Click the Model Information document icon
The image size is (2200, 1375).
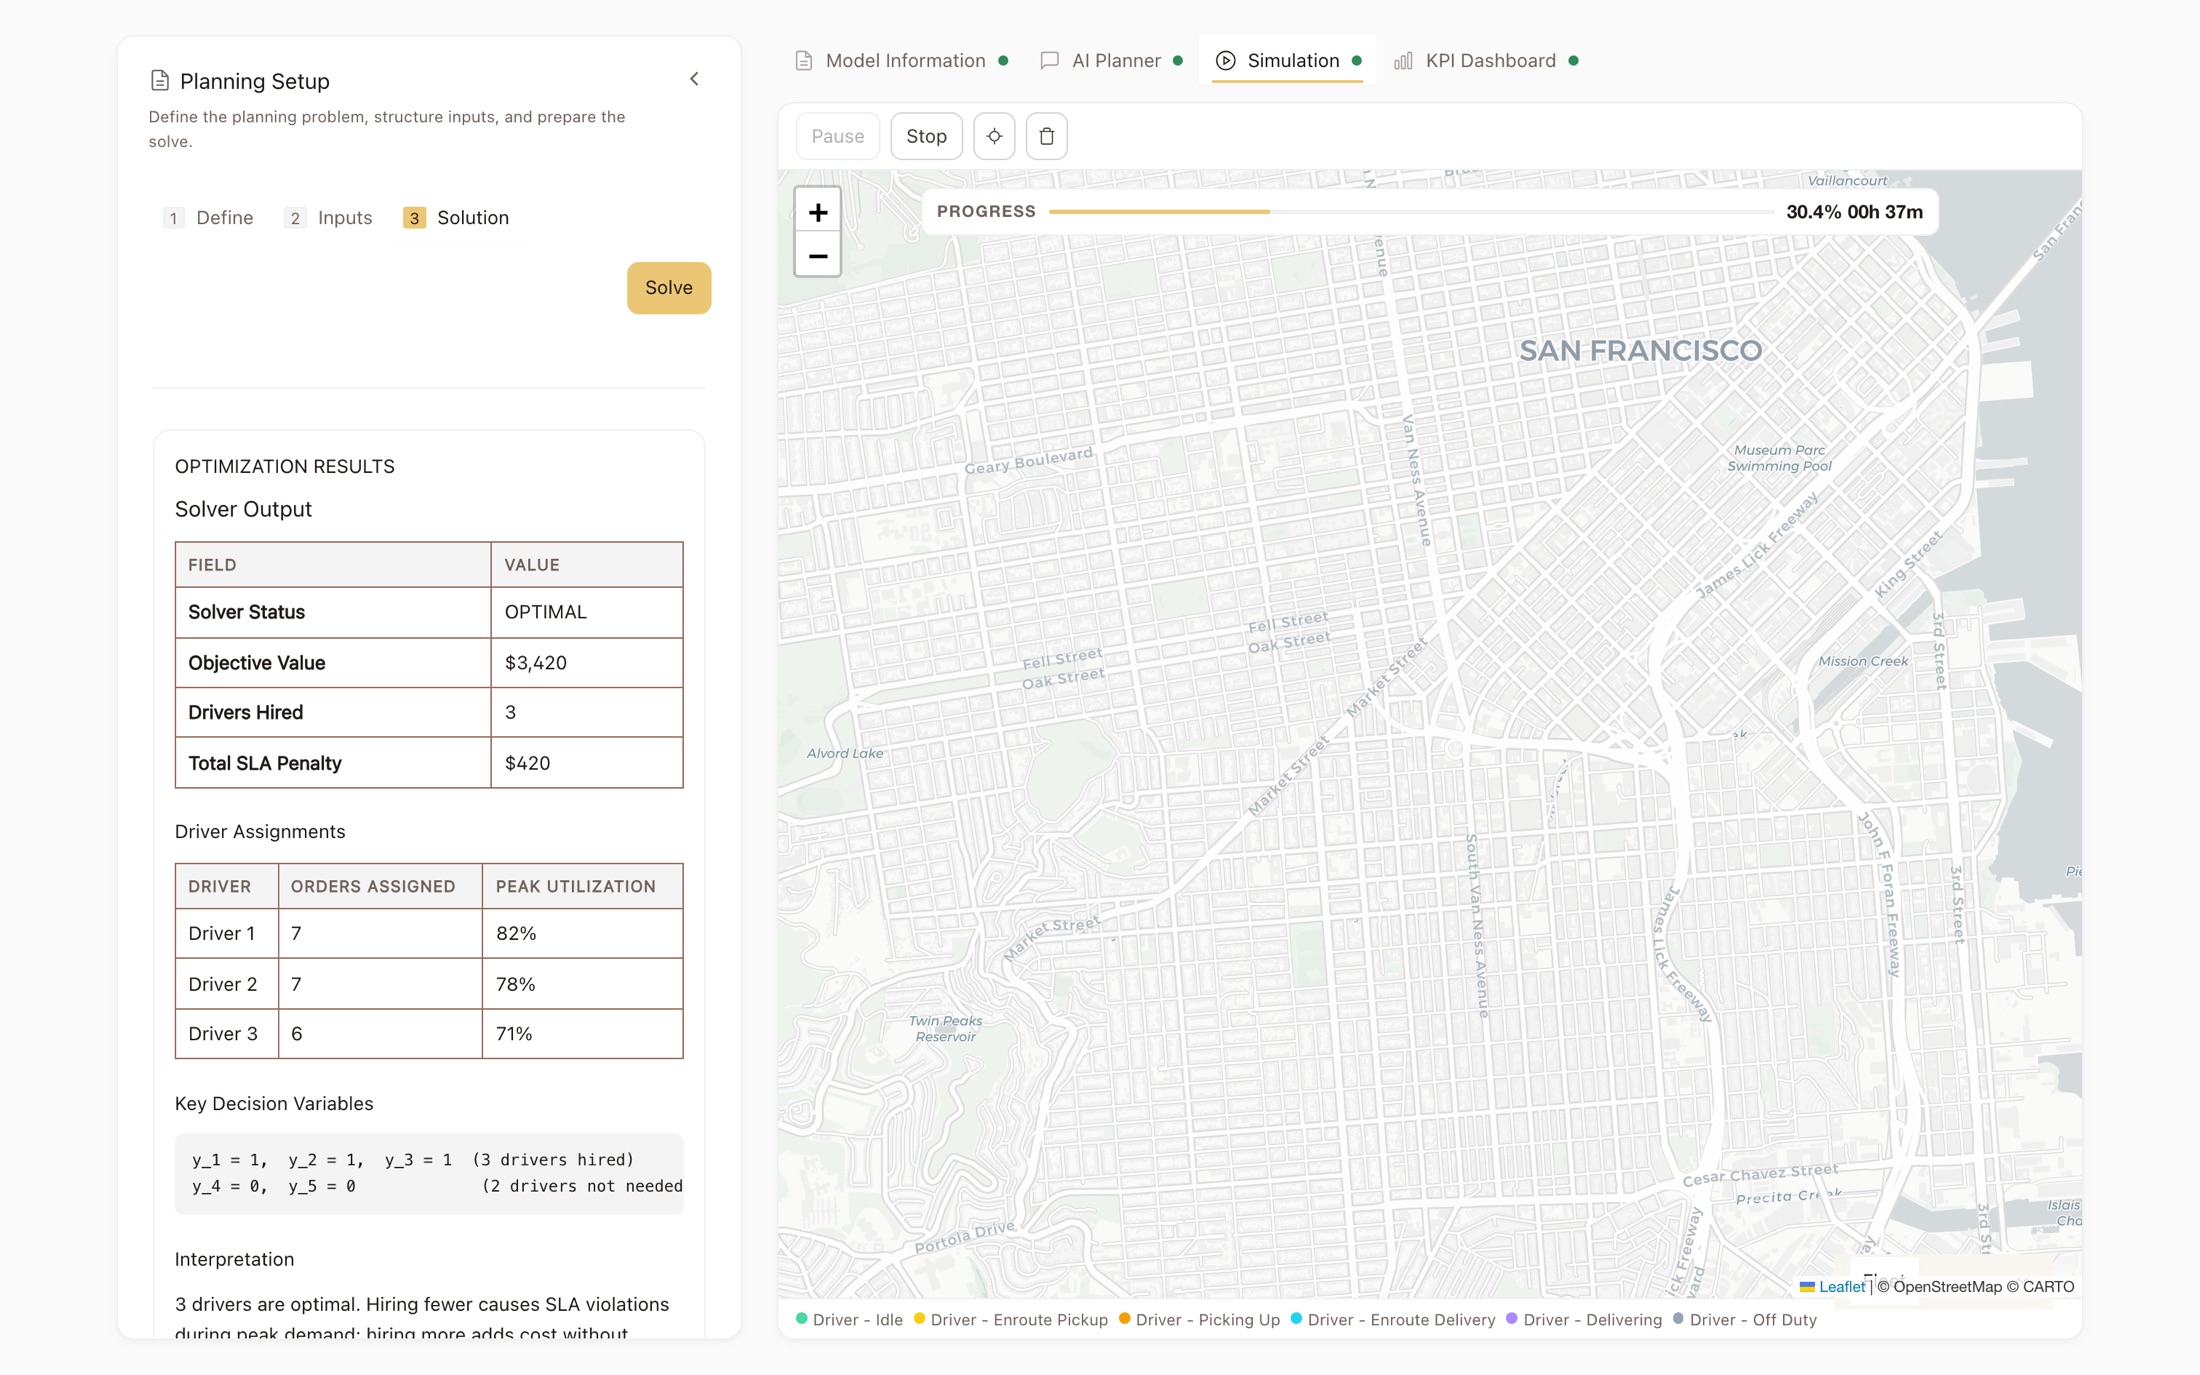(804, 61)
